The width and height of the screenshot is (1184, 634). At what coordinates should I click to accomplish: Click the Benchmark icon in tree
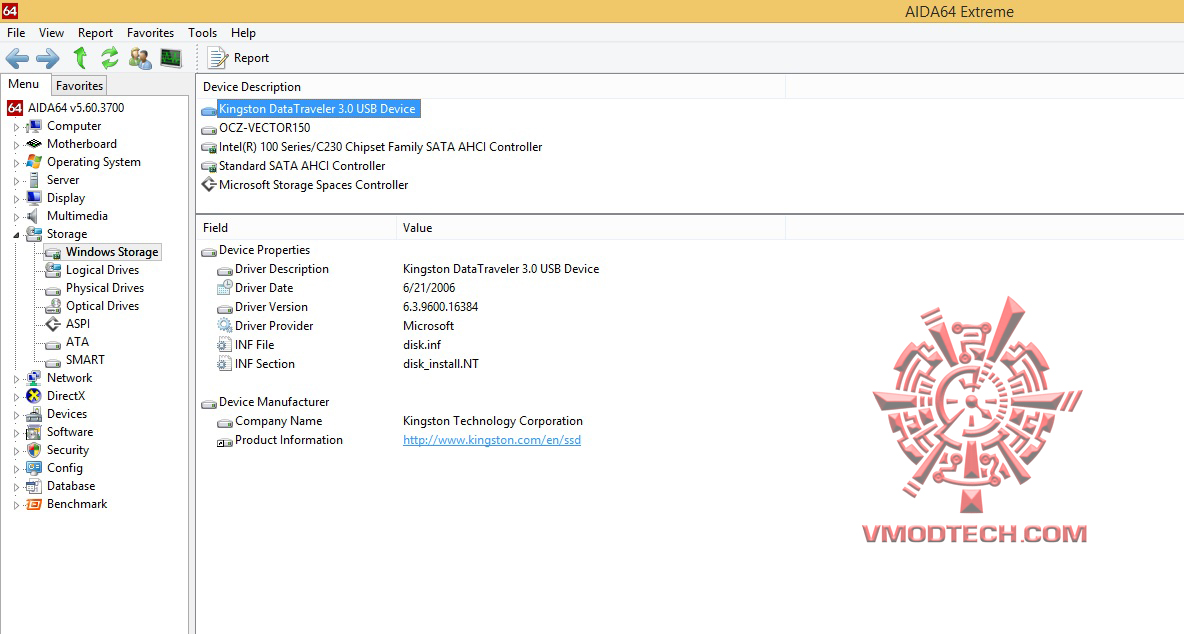point(34,504)
